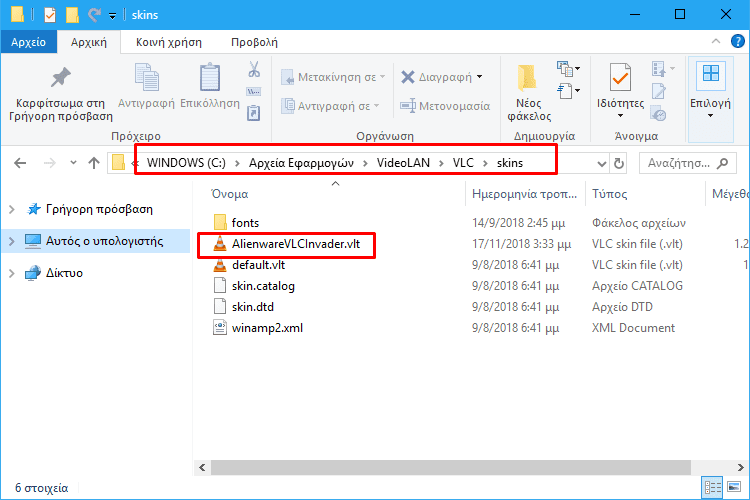The image size is (750, 500).
Task: Click the VLC cone icon of default.vlt
Action: pyautogui.click(x=220, y=265)
